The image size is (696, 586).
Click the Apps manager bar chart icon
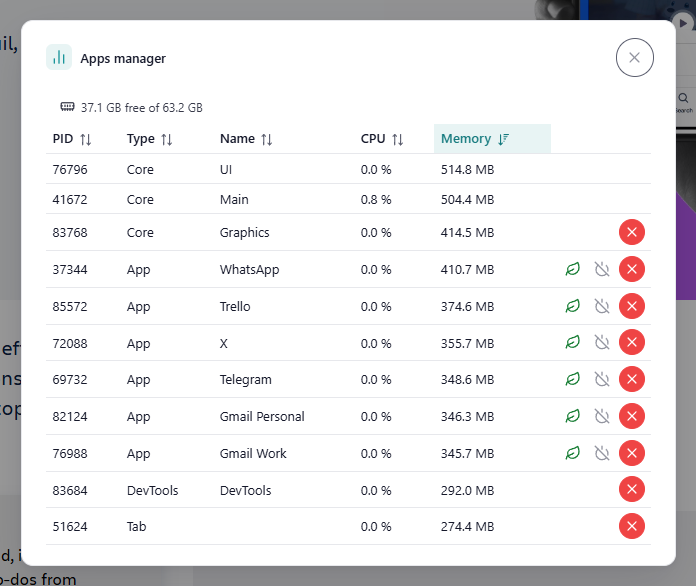click(x=59, y=57)
